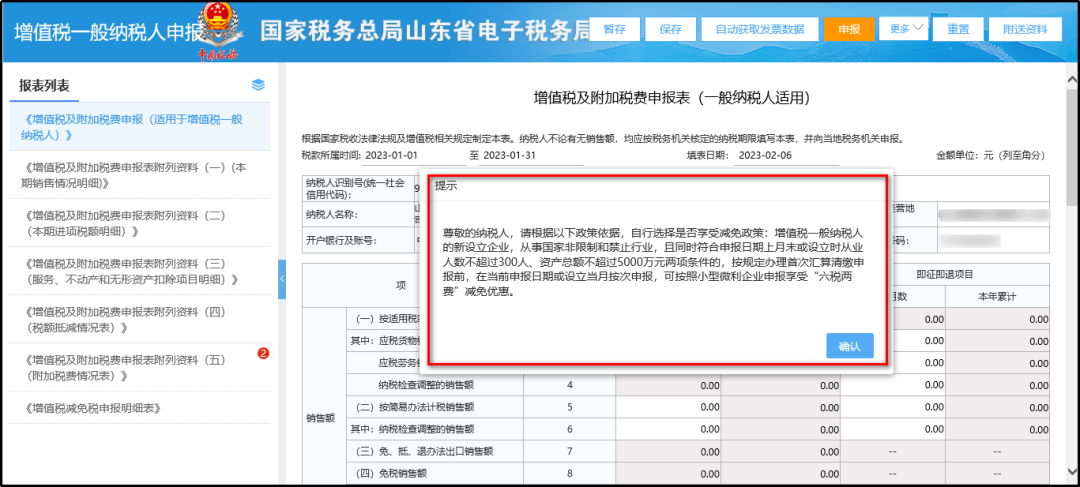Open 附列资料（一）本期销售情况明细
The width and height of the screenshot is (1080, 487).
click(x=139, y=175)
